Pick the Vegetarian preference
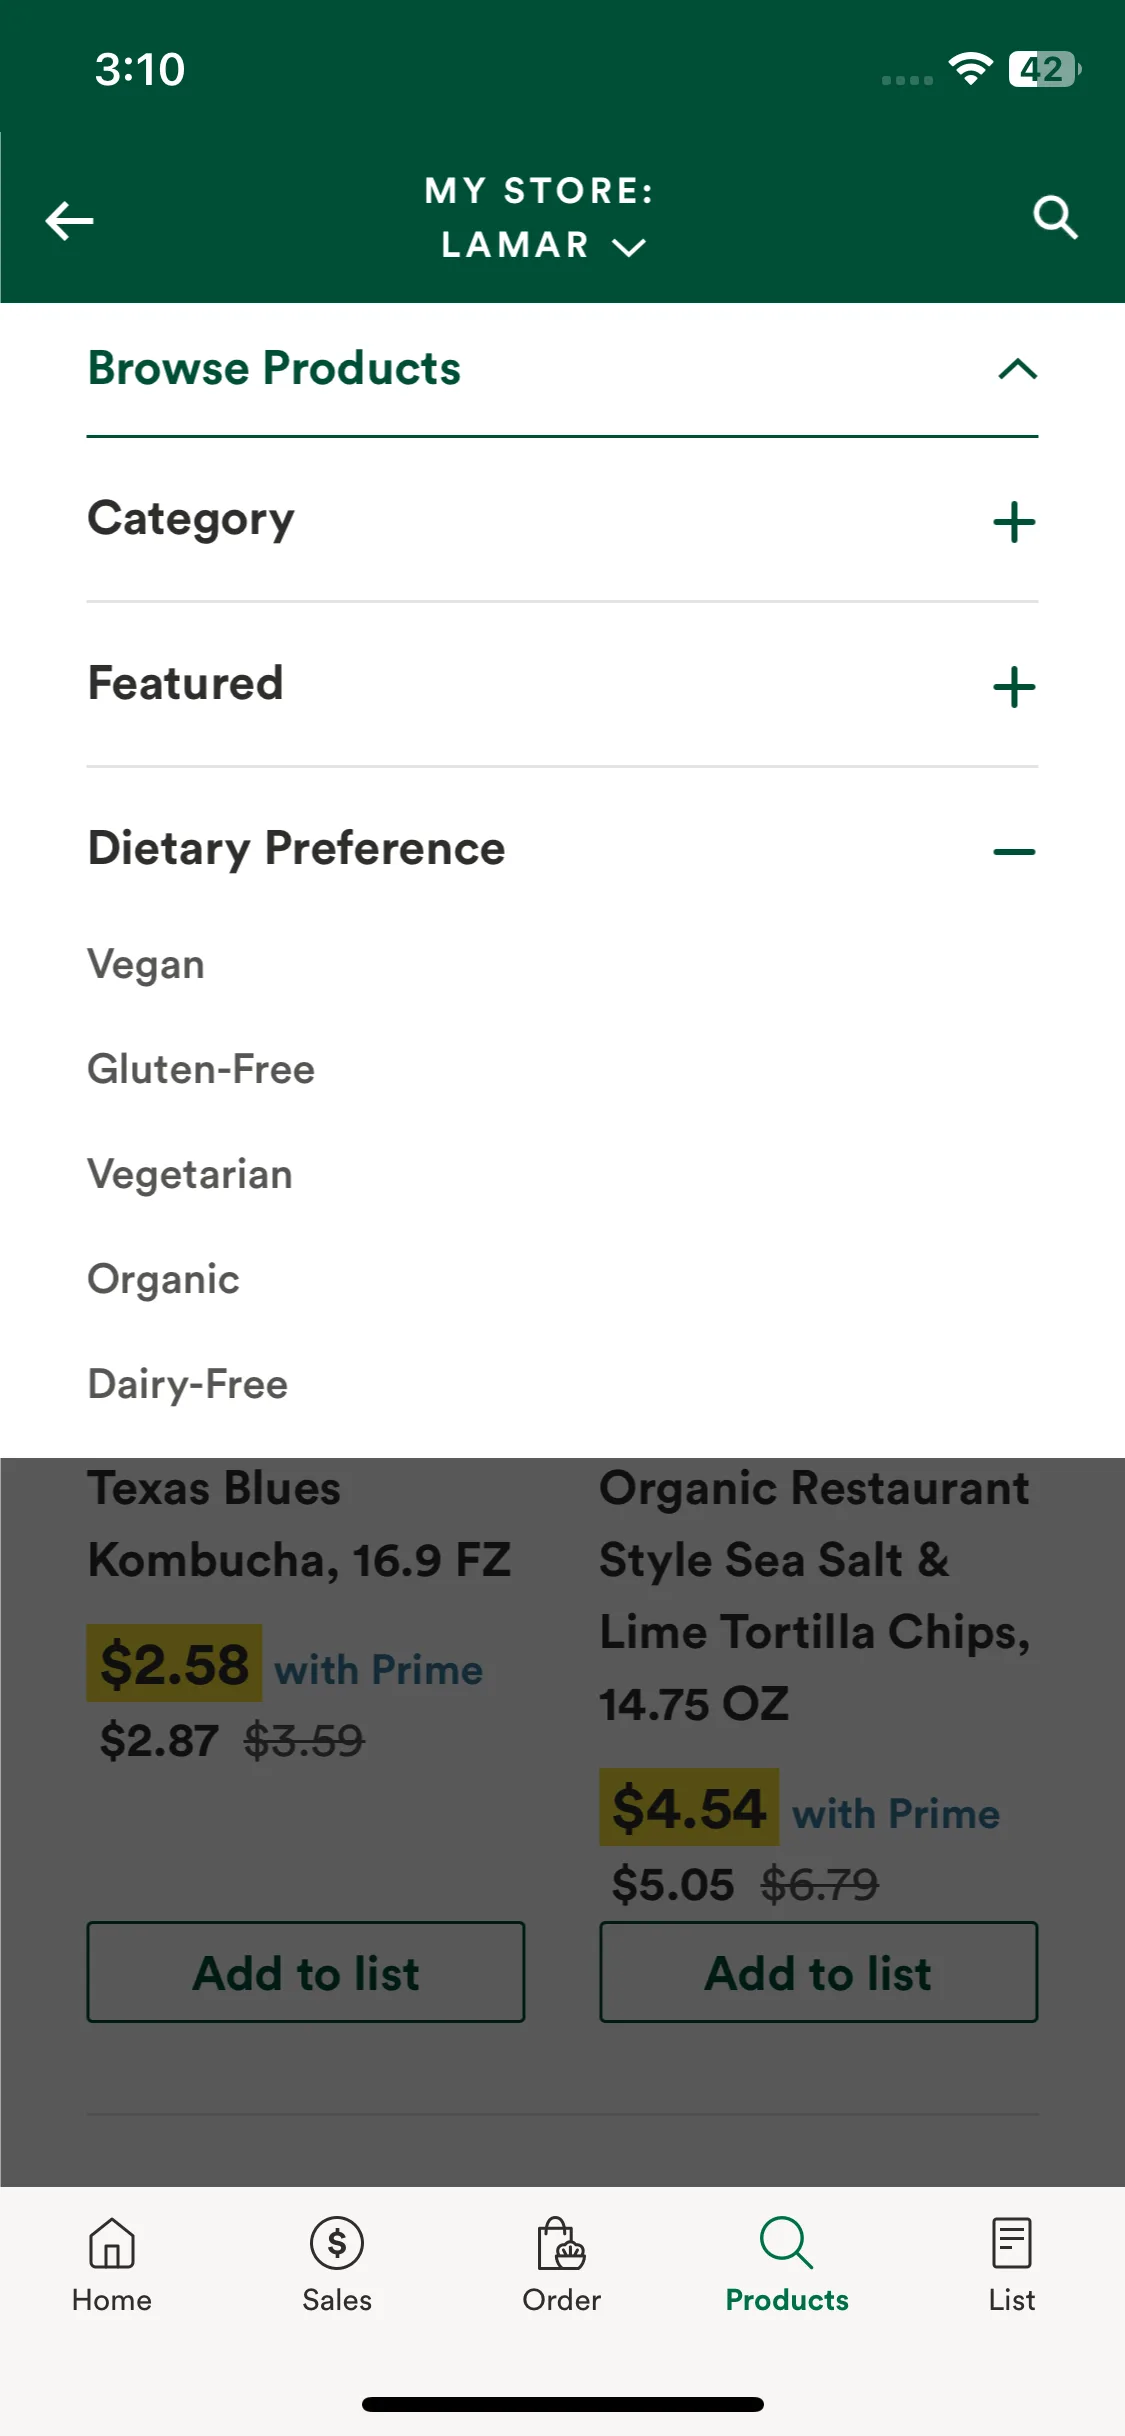Image resolution: width=1125 pixels, height=2436 pixels. click(x=190, y=1175)
